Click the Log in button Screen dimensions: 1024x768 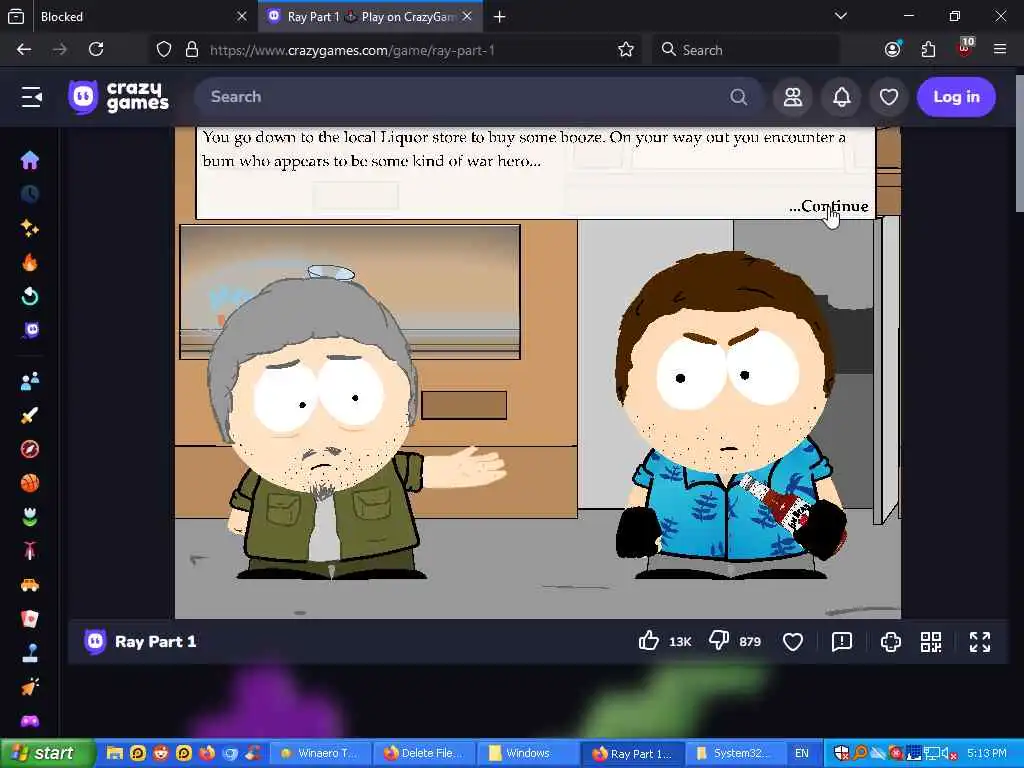pyautogui.click(x=956, y=97)
